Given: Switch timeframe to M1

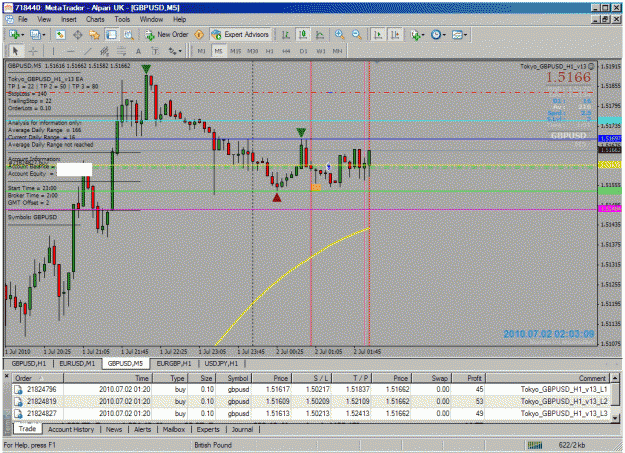Looking at the screenshot, I should [201, 51].
